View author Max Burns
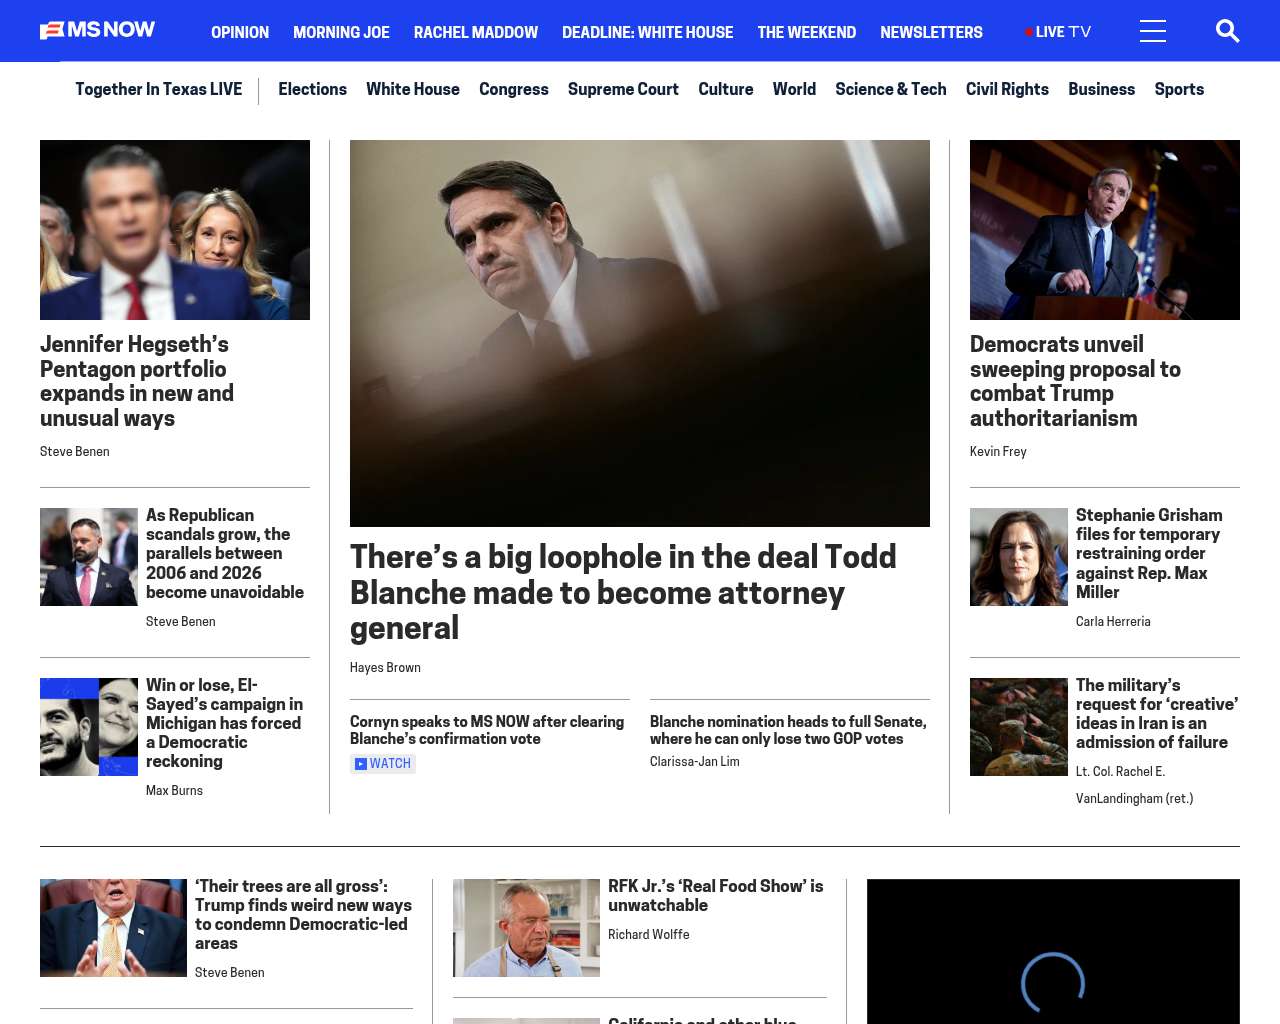Image resolution: width=1280 pixels, height=1024 pixels. tap(174, 791)
